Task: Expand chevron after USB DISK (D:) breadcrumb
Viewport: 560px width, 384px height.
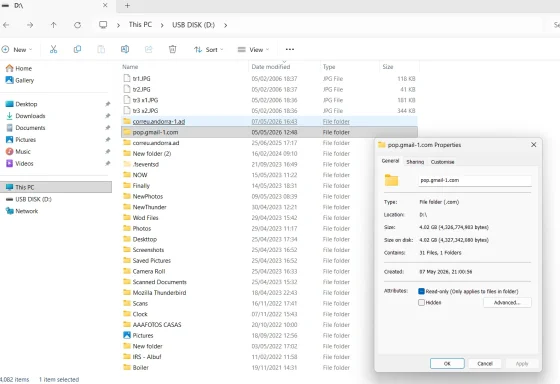Action: click(x=225, y=25)
